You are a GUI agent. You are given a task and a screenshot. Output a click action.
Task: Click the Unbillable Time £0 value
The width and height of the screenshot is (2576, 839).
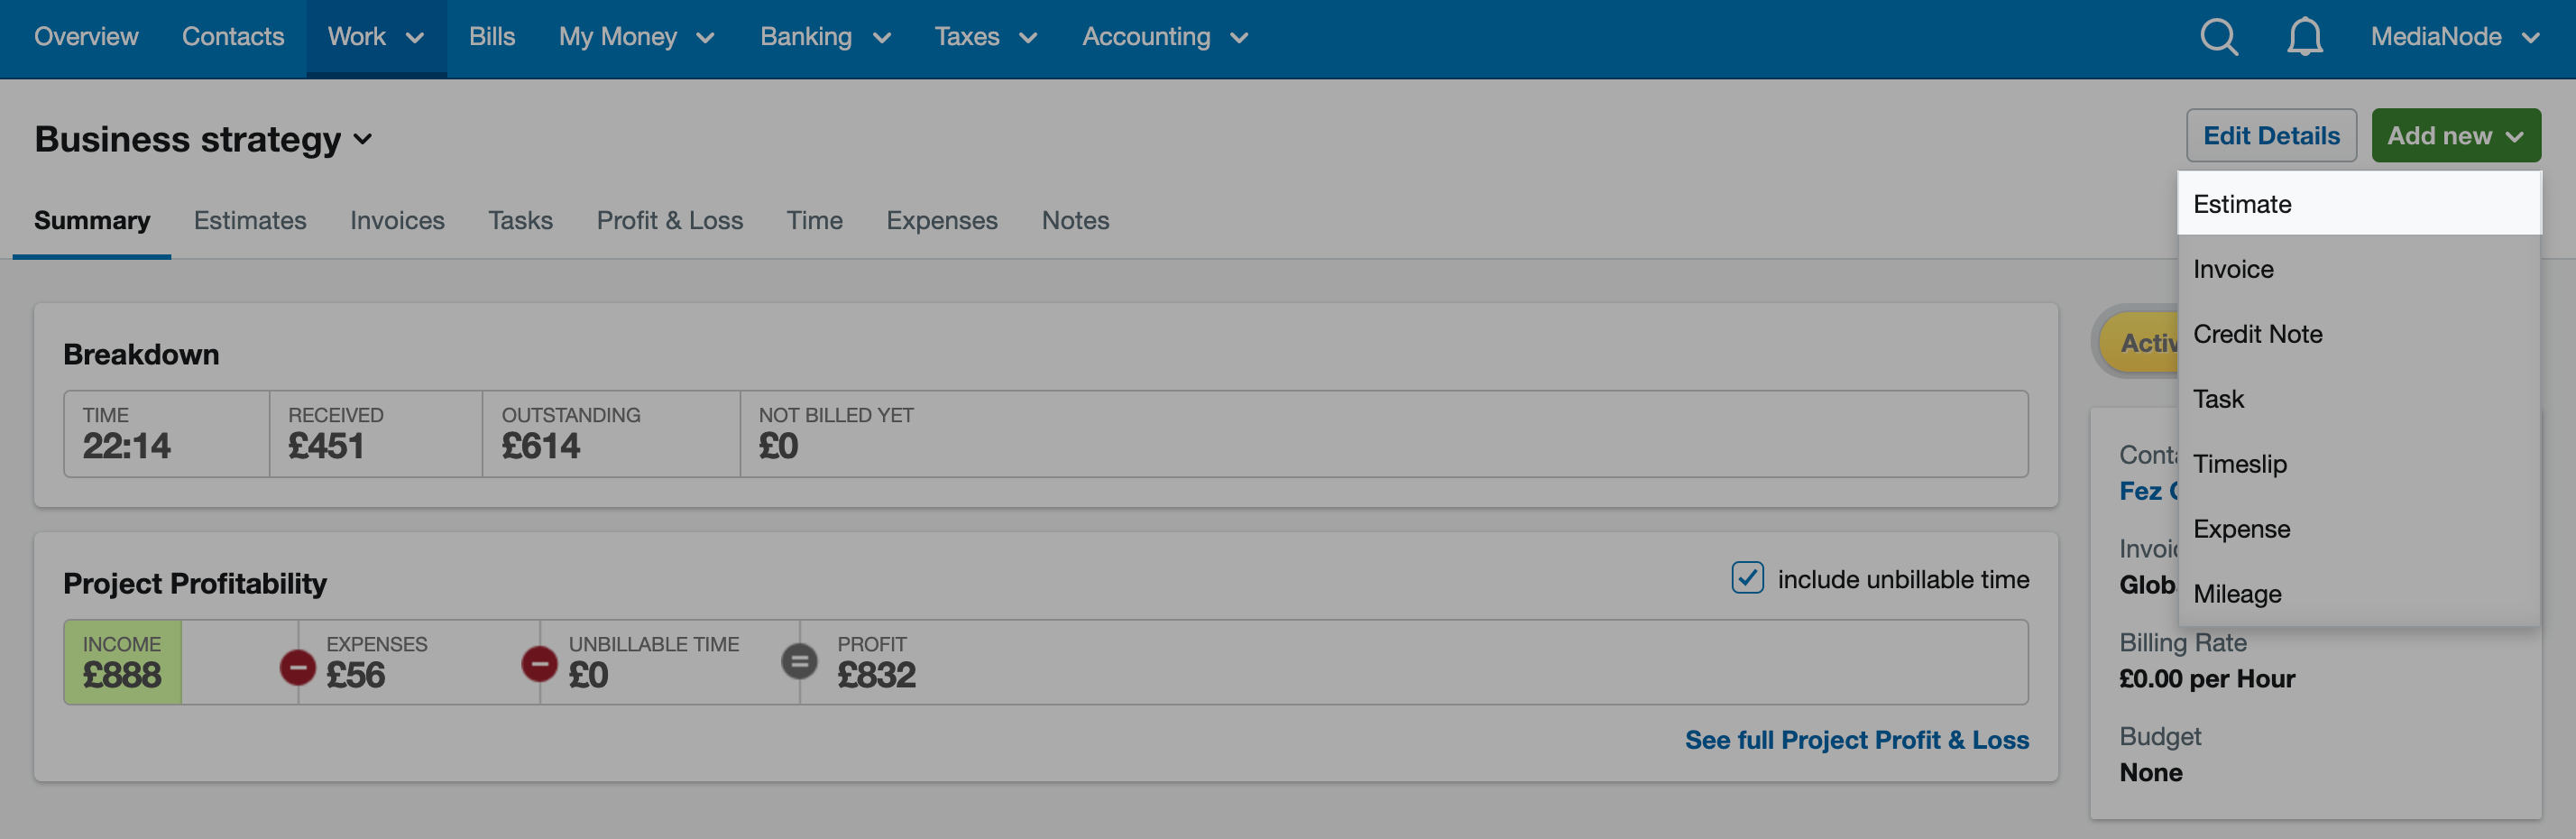(588, 675)
